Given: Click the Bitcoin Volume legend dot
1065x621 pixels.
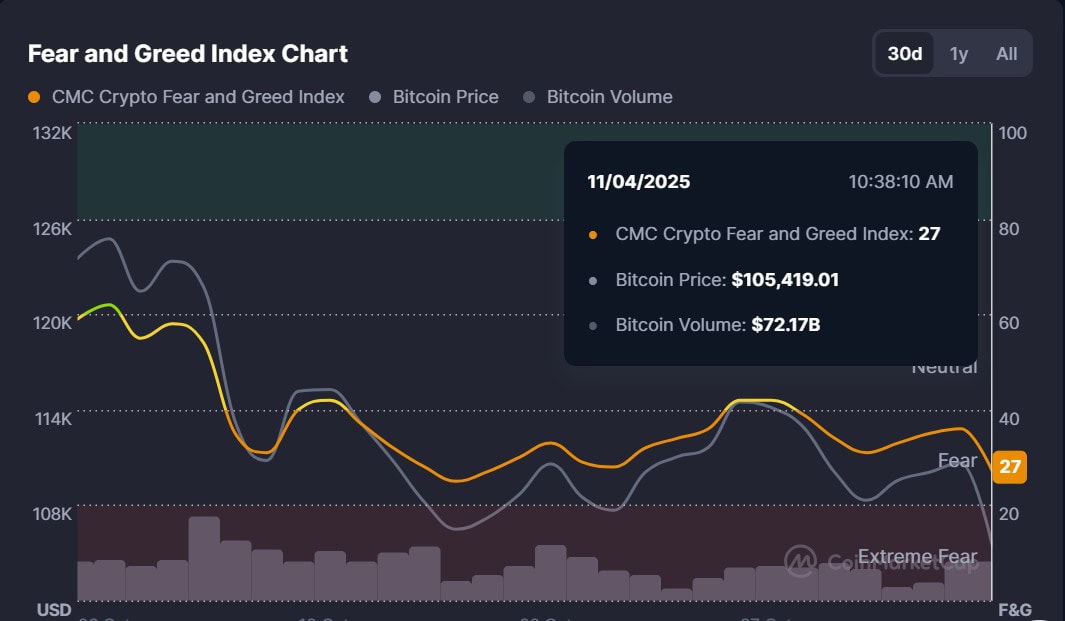Looking at the screenshot, I should click(x=528, y=97).
